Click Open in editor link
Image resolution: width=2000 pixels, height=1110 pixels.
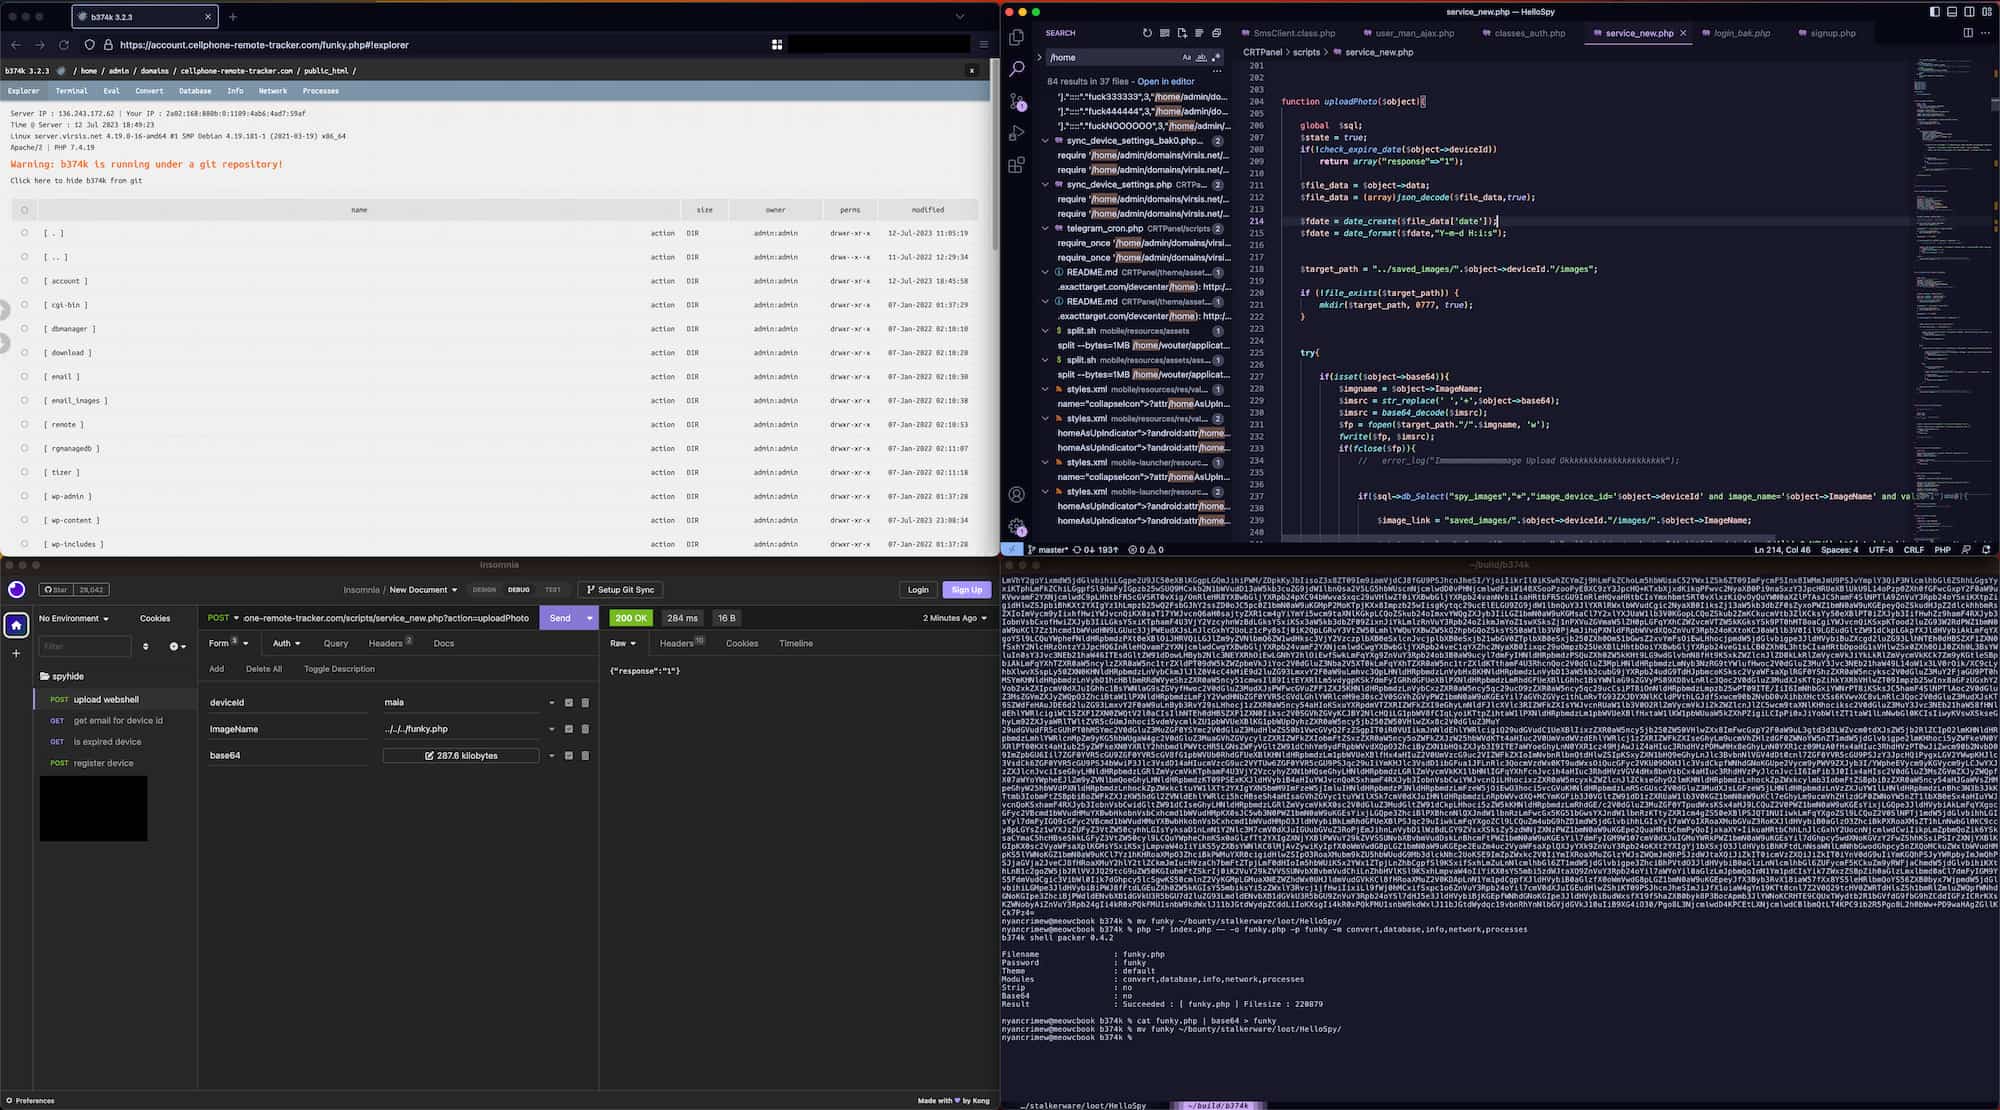1166,82
